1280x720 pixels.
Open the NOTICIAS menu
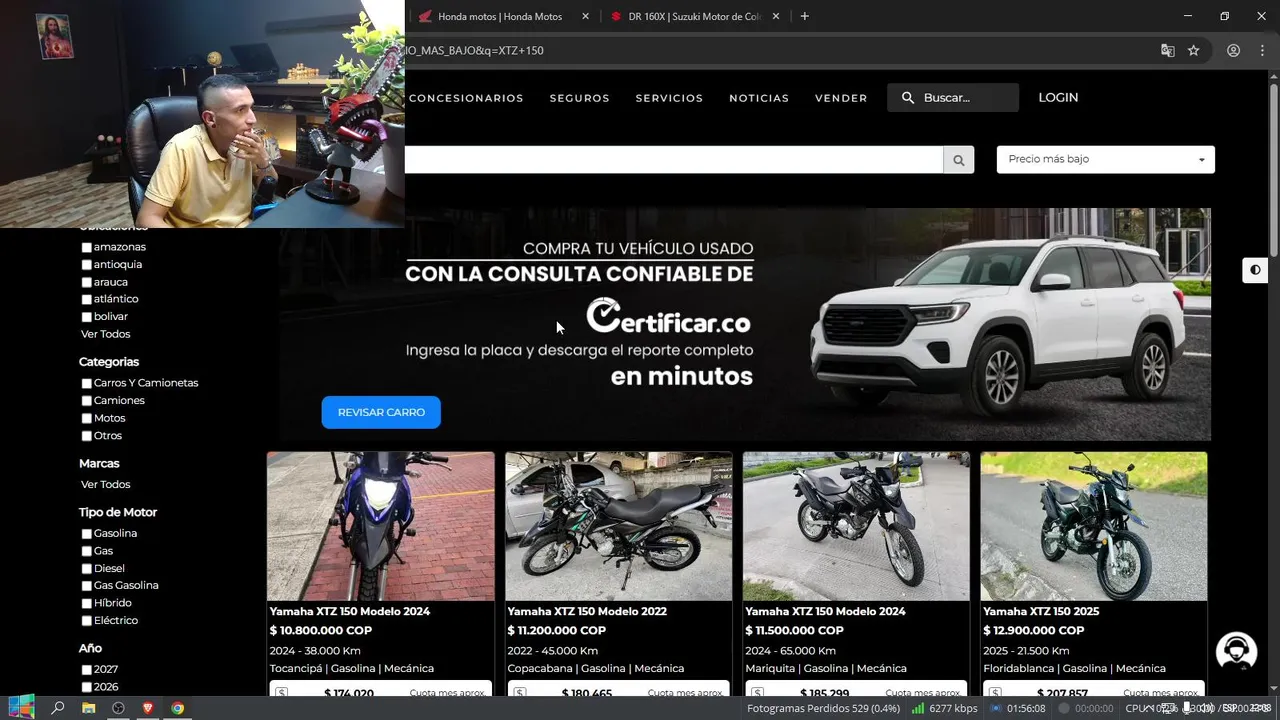759,98
